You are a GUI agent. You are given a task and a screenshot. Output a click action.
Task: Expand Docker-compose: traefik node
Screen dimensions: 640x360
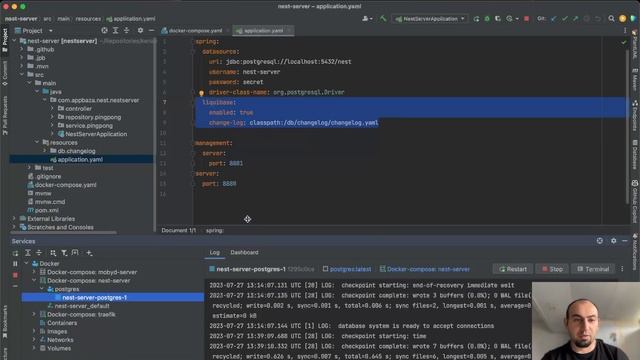tap(34, 315)
